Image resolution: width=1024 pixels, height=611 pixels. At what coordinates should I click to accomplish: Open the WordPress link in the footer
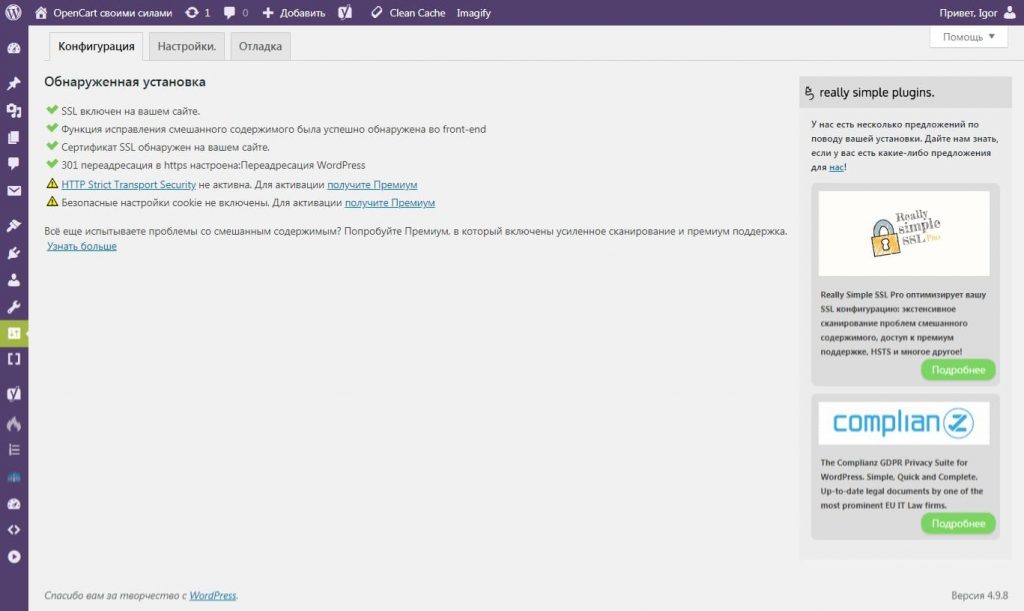tap(213, 595)
